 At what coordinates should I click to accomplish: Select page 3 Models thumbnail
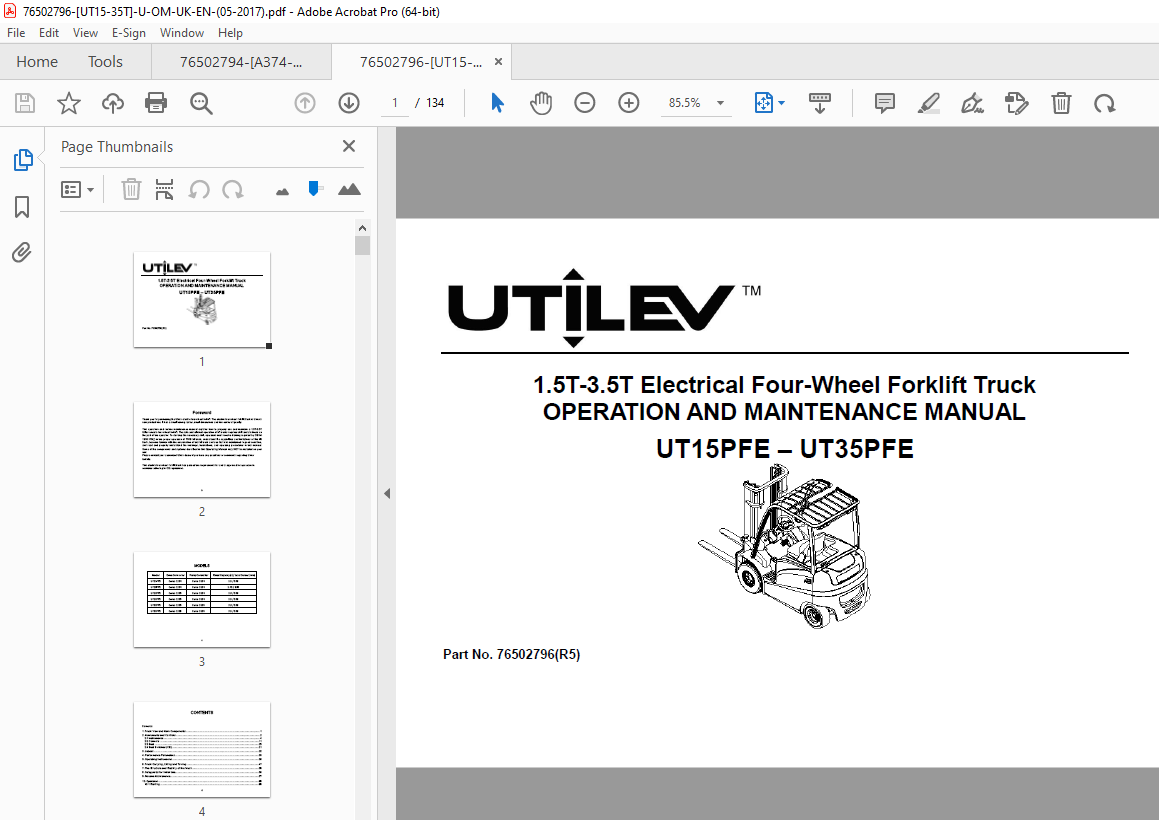point(202,600)
